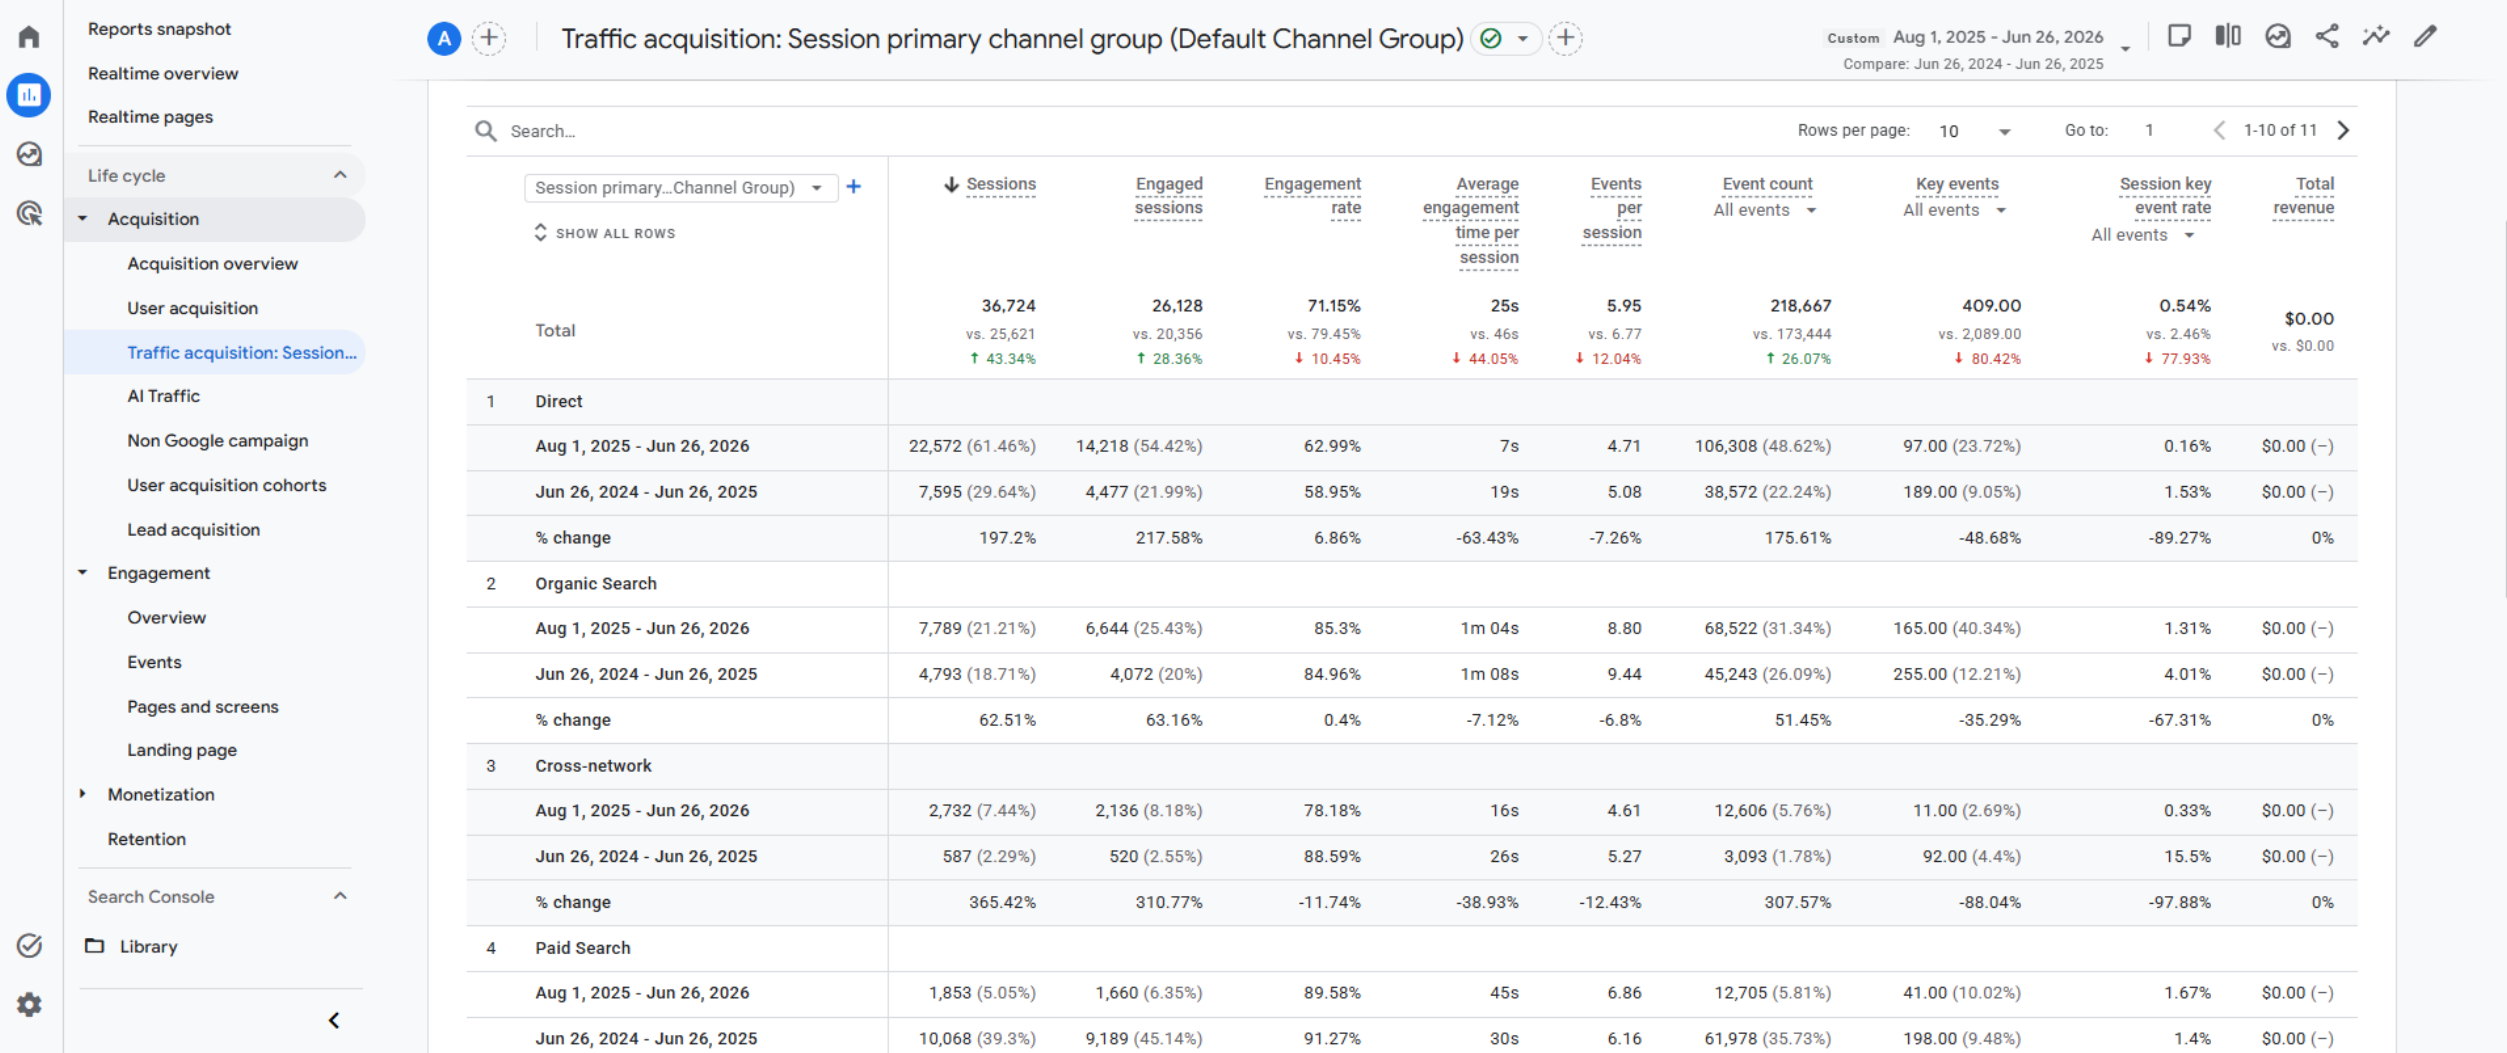Open Key events All events dropdown
Viewport: 2507px width, 1053px height.
click(1954, 210)
